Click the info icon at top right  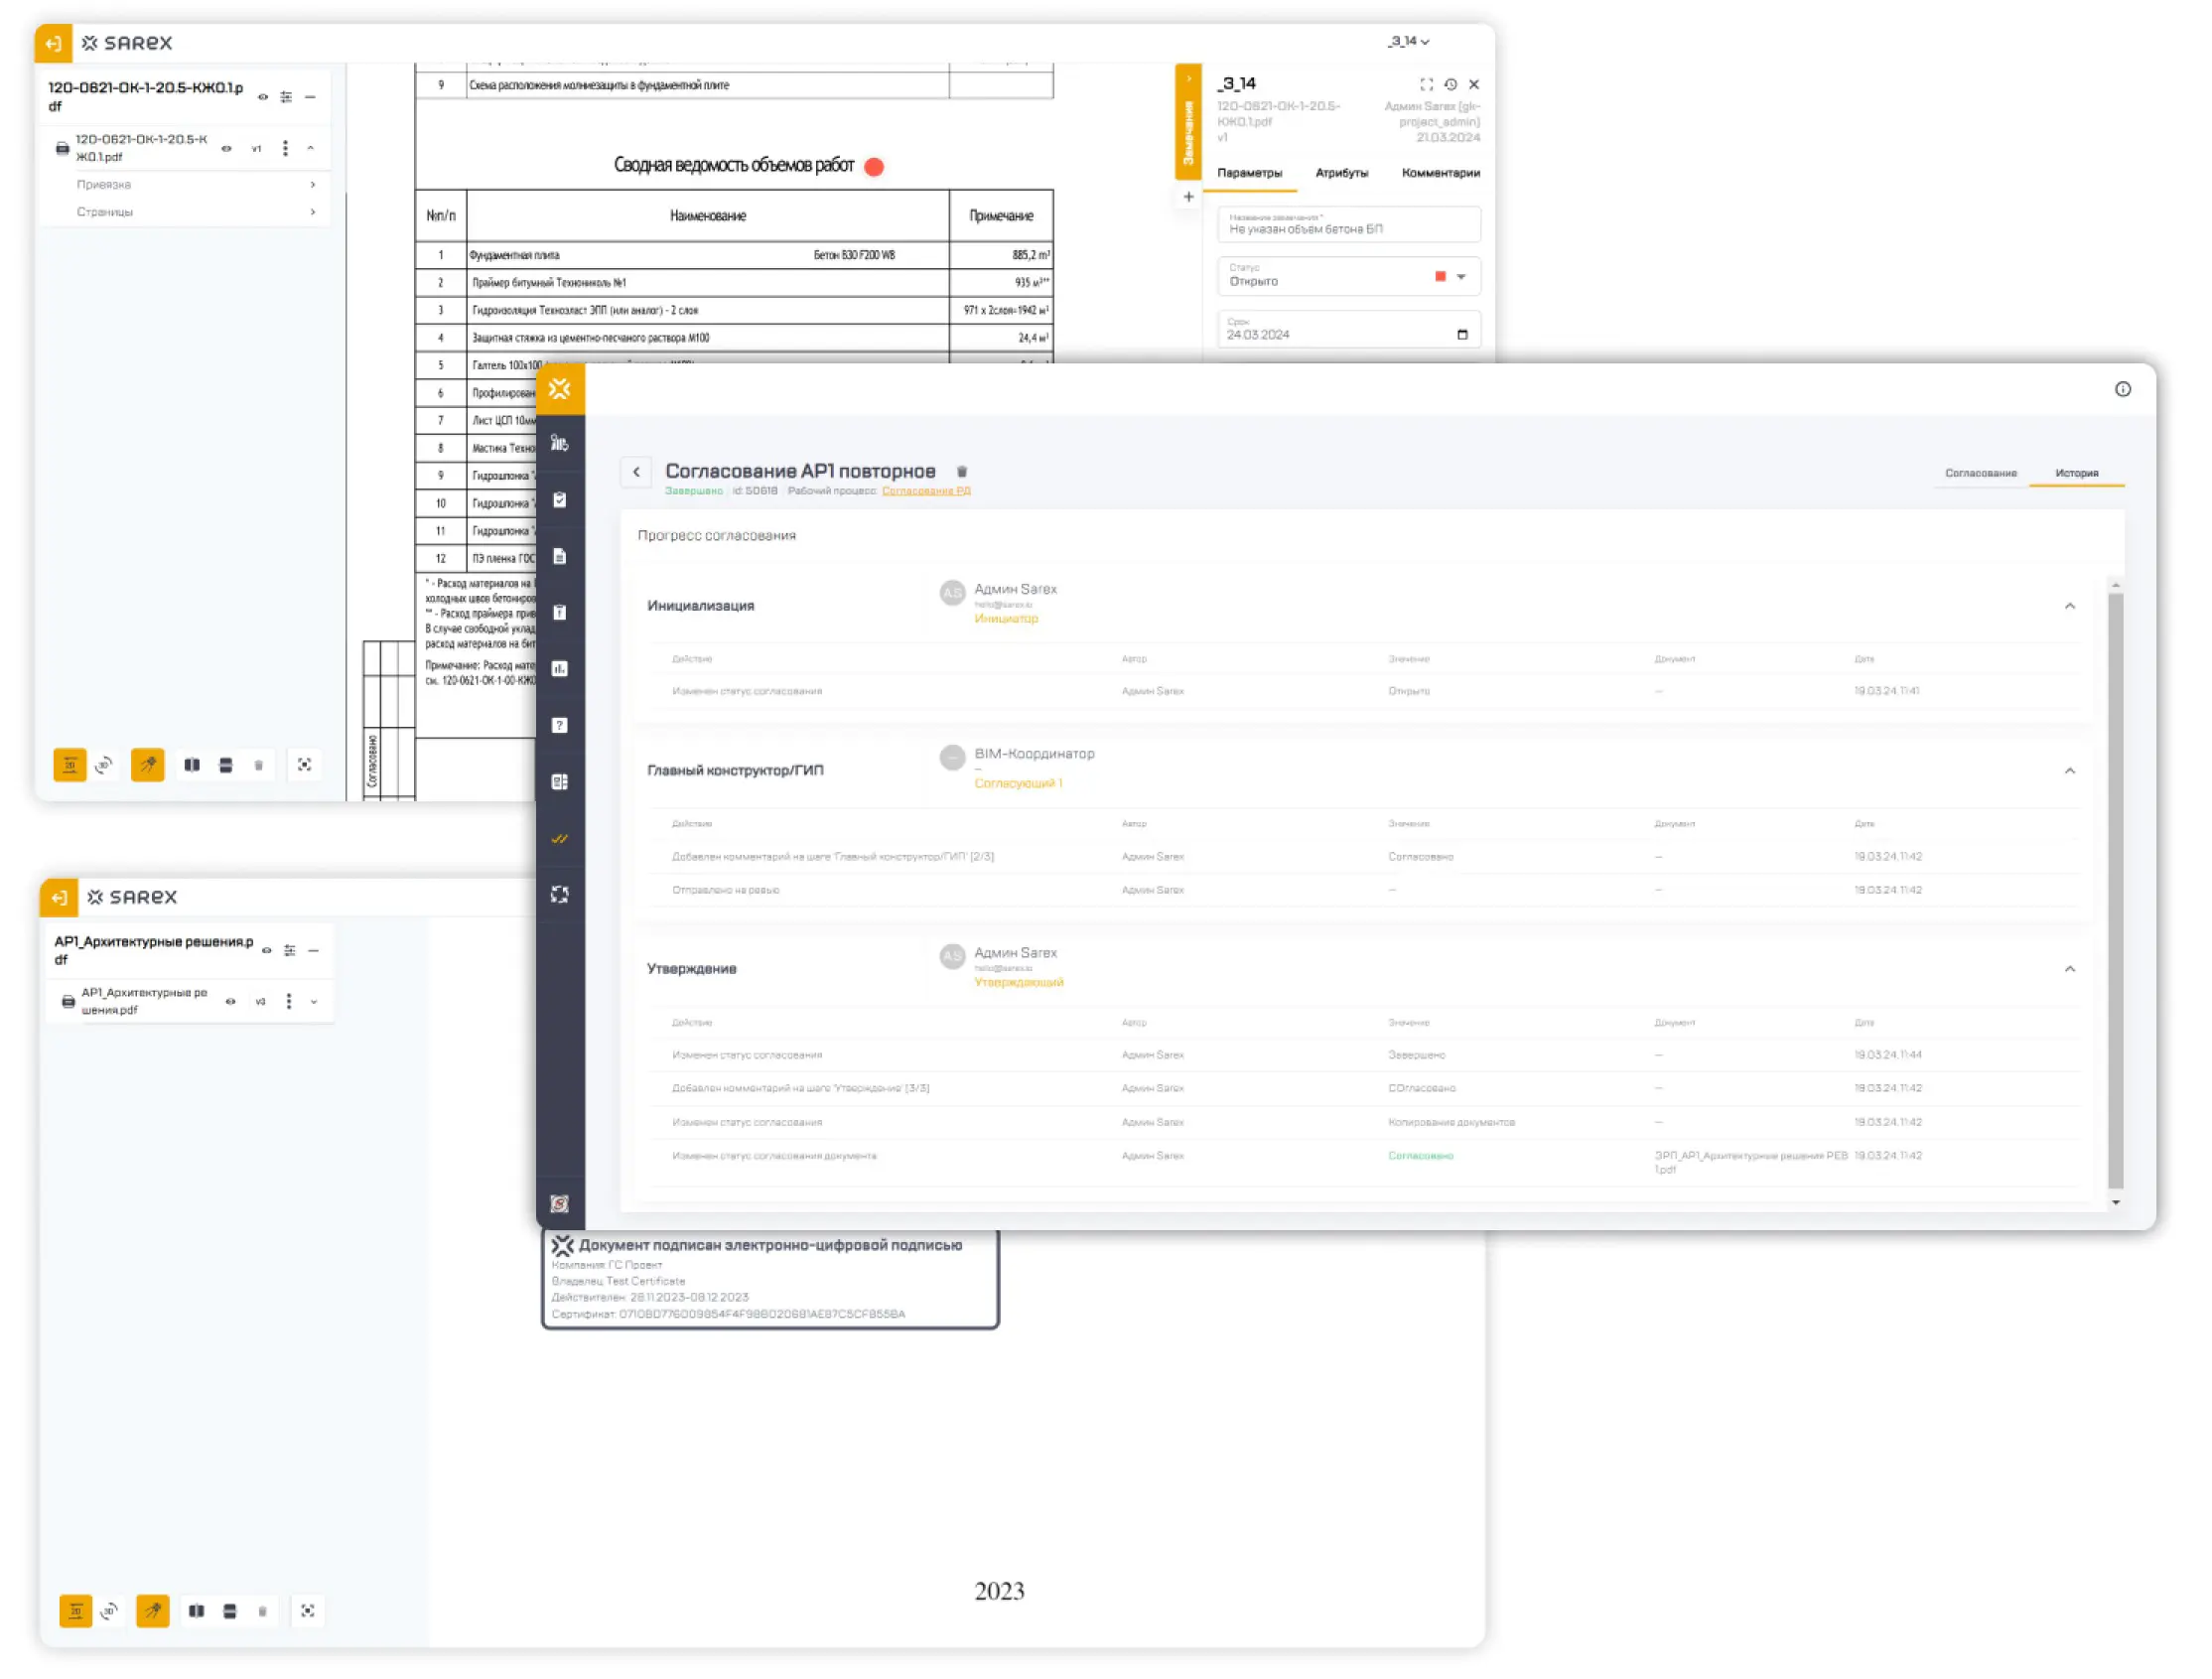click(2122, 389)
